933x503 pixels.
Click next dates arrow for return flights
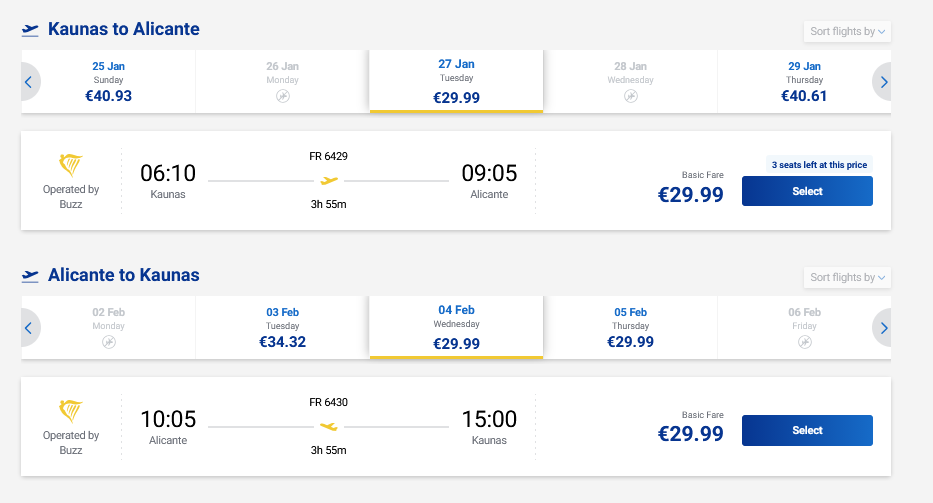(x=883, y=327)
